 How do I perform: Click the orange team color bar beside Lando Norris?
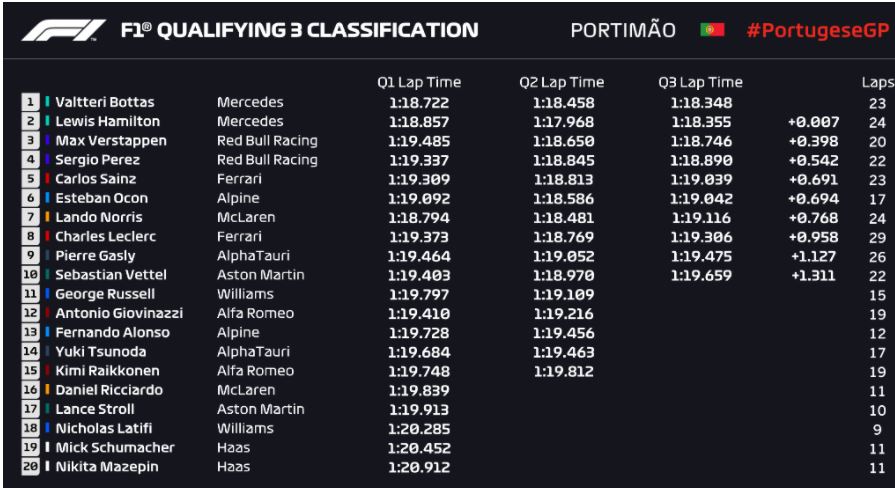47,217
